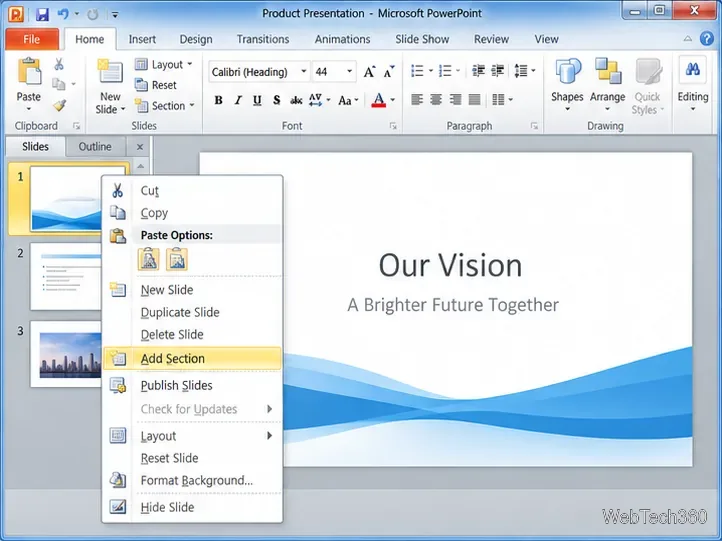Open the Arrange menu
This screenshot has height=541, width=722.
click(607, 84)
